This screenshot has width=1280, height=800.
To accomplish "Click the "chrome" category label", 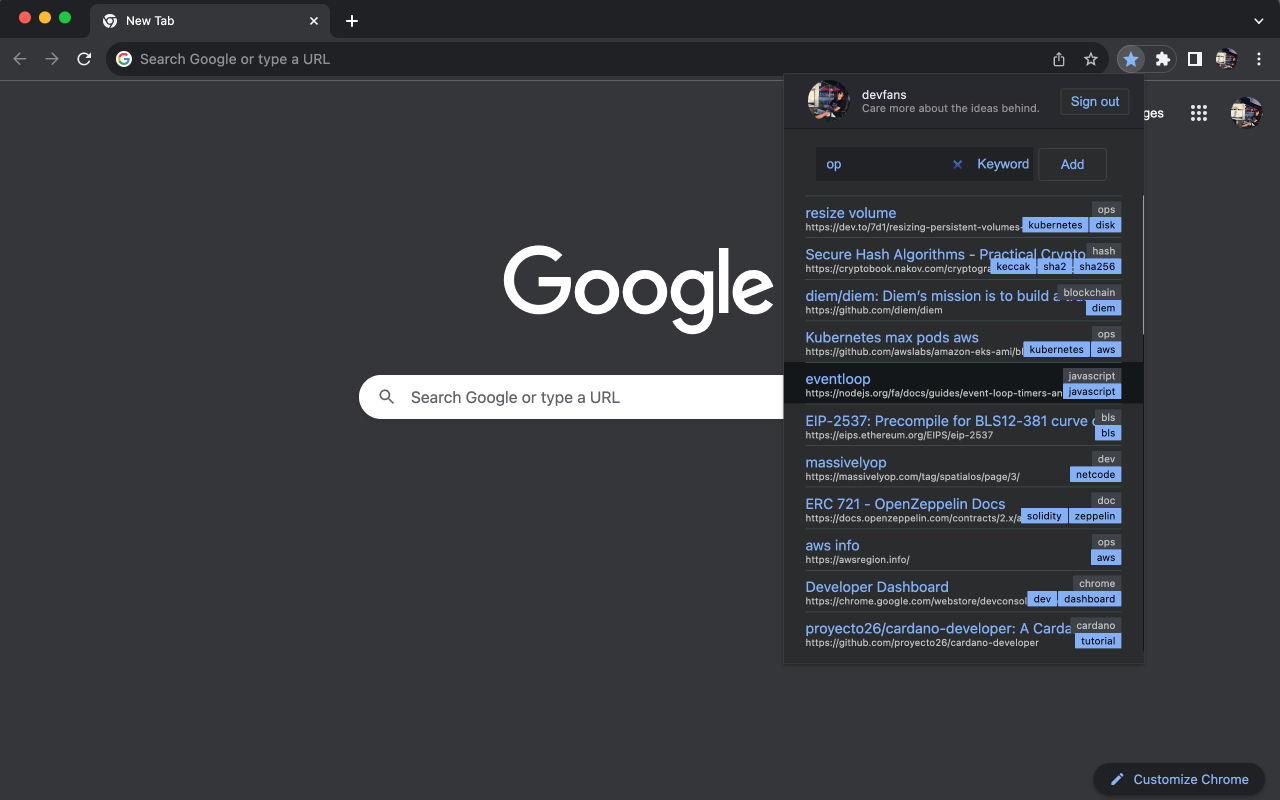I will (x=1097, y=583).
